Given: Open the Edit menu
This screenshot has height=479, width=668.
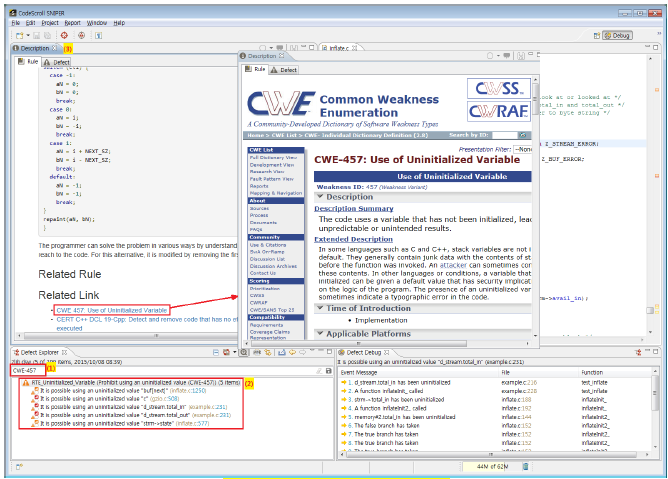Looking at the screenshot, I should (30, 23).
